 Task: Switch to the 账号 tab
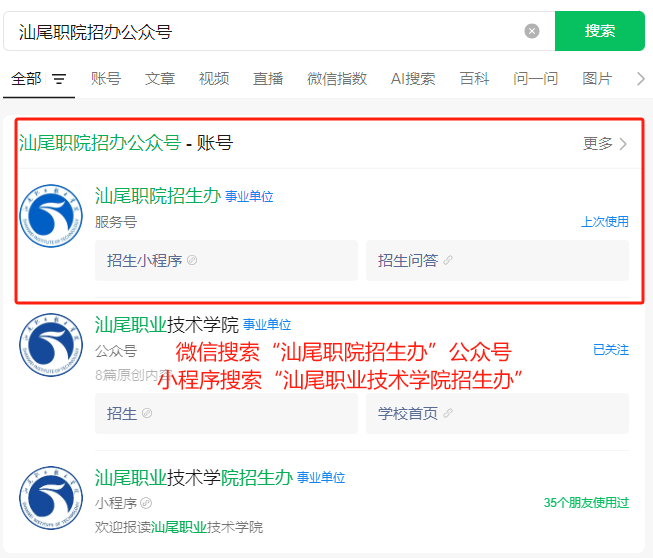click(x=106, y=79)
